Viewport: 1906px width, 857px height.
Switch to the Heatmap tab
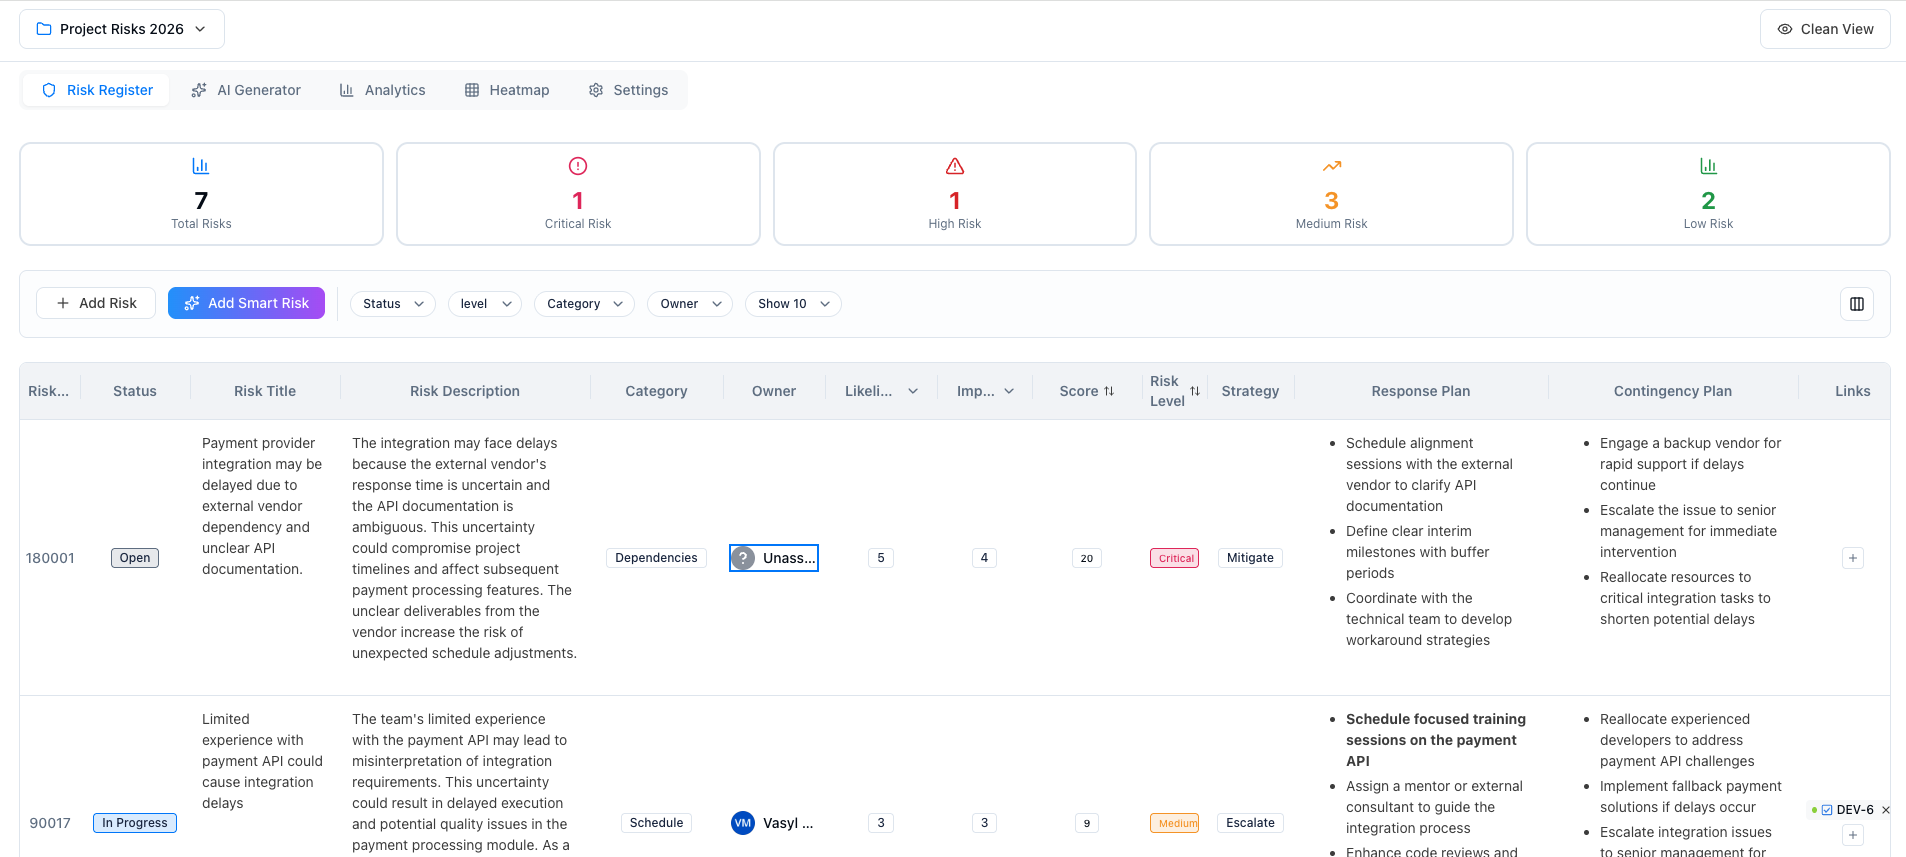507,90
